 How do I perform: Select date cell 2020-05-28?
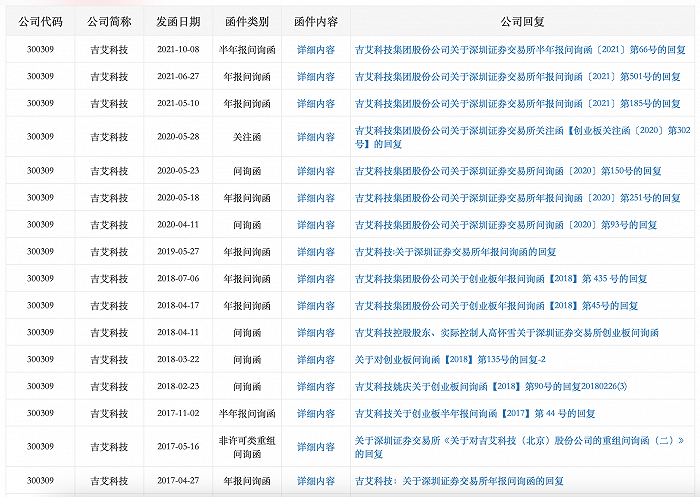coord(178,137)
